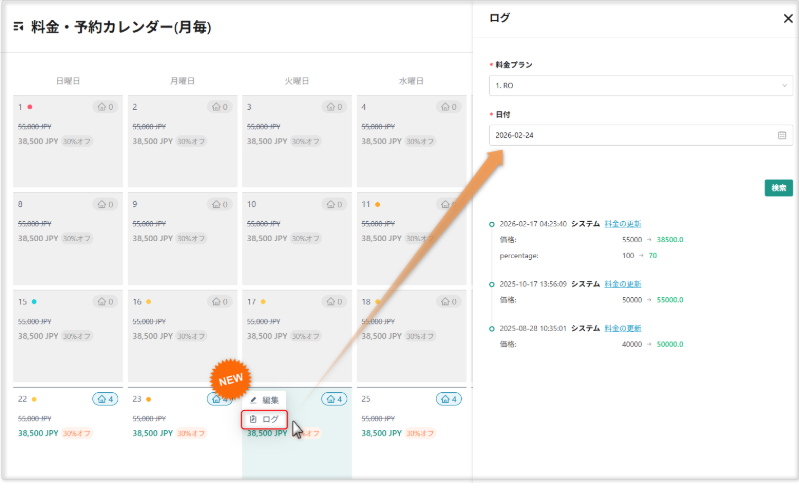Click the 38500.0 new price value in log
Viewport: 799px width, 489px height.
670,239
